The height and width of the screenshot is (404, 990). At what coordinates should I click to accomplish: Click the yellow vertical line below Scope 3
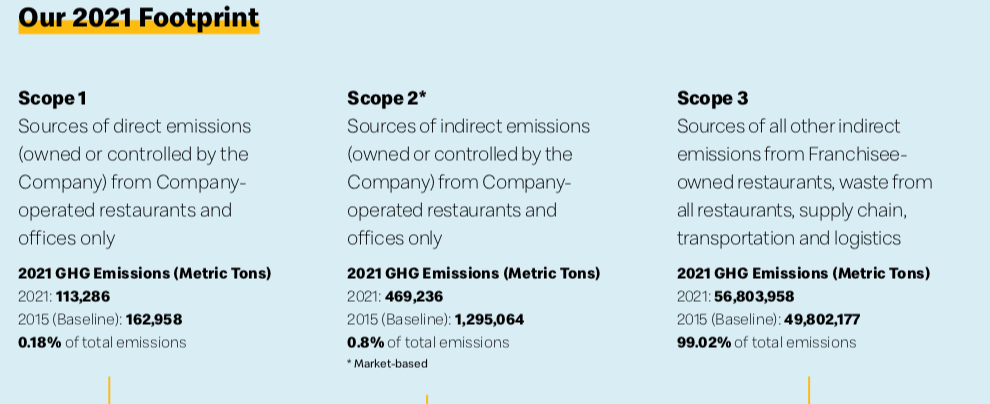tap(809, 390)
